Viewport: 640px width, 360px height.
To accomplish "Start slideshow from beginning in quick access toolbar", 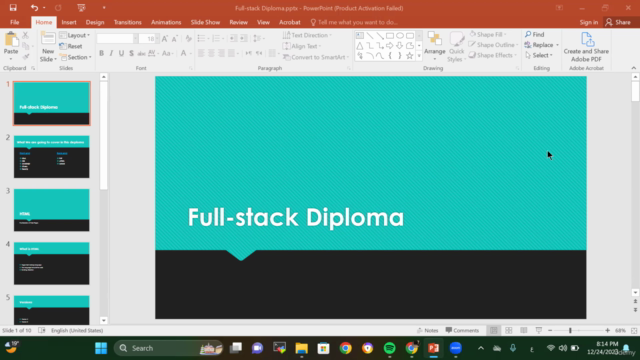I will point(81,8).
